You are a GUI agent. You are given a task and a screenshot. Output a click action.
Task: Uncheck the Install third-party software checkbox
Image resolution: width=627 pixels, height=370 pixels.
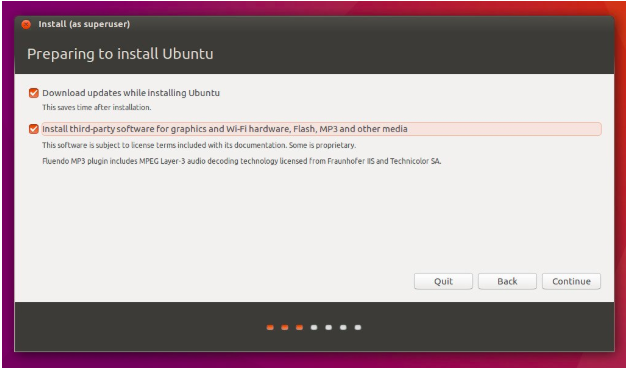click(34, 129)
